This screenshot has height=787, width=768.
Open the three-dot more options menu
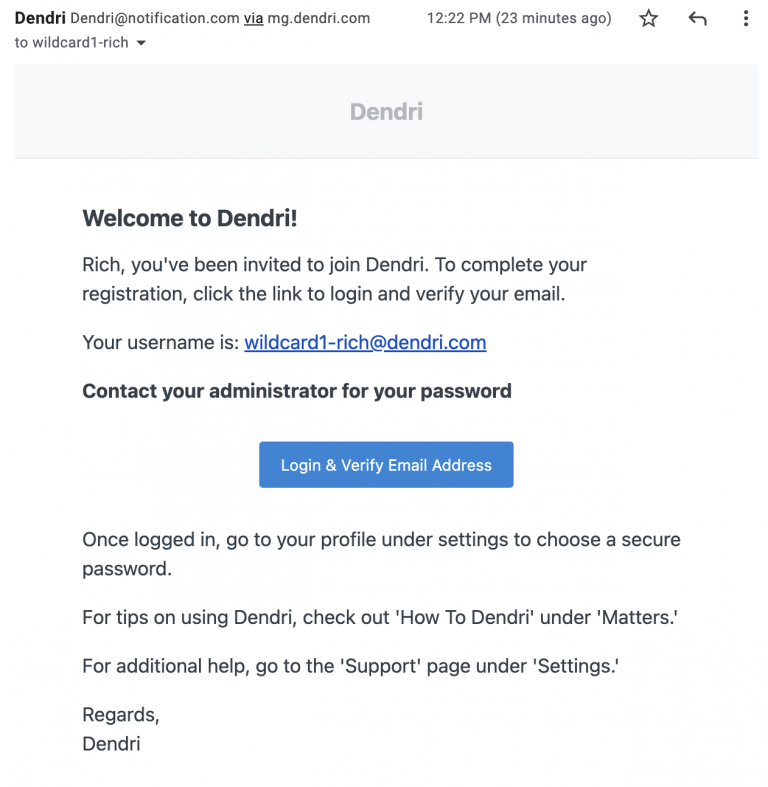(746, 19)
